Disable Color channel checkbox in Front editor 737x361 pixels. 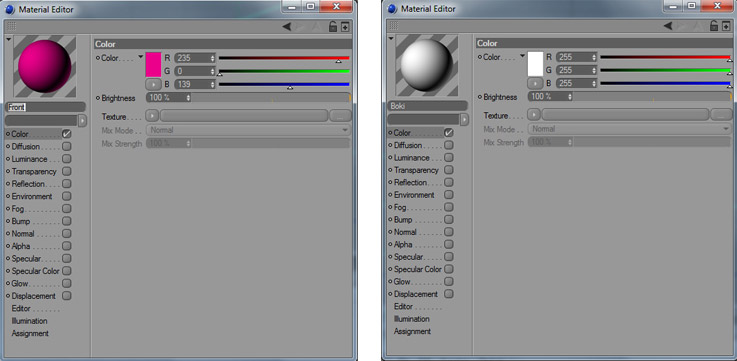tap(67, 134)
